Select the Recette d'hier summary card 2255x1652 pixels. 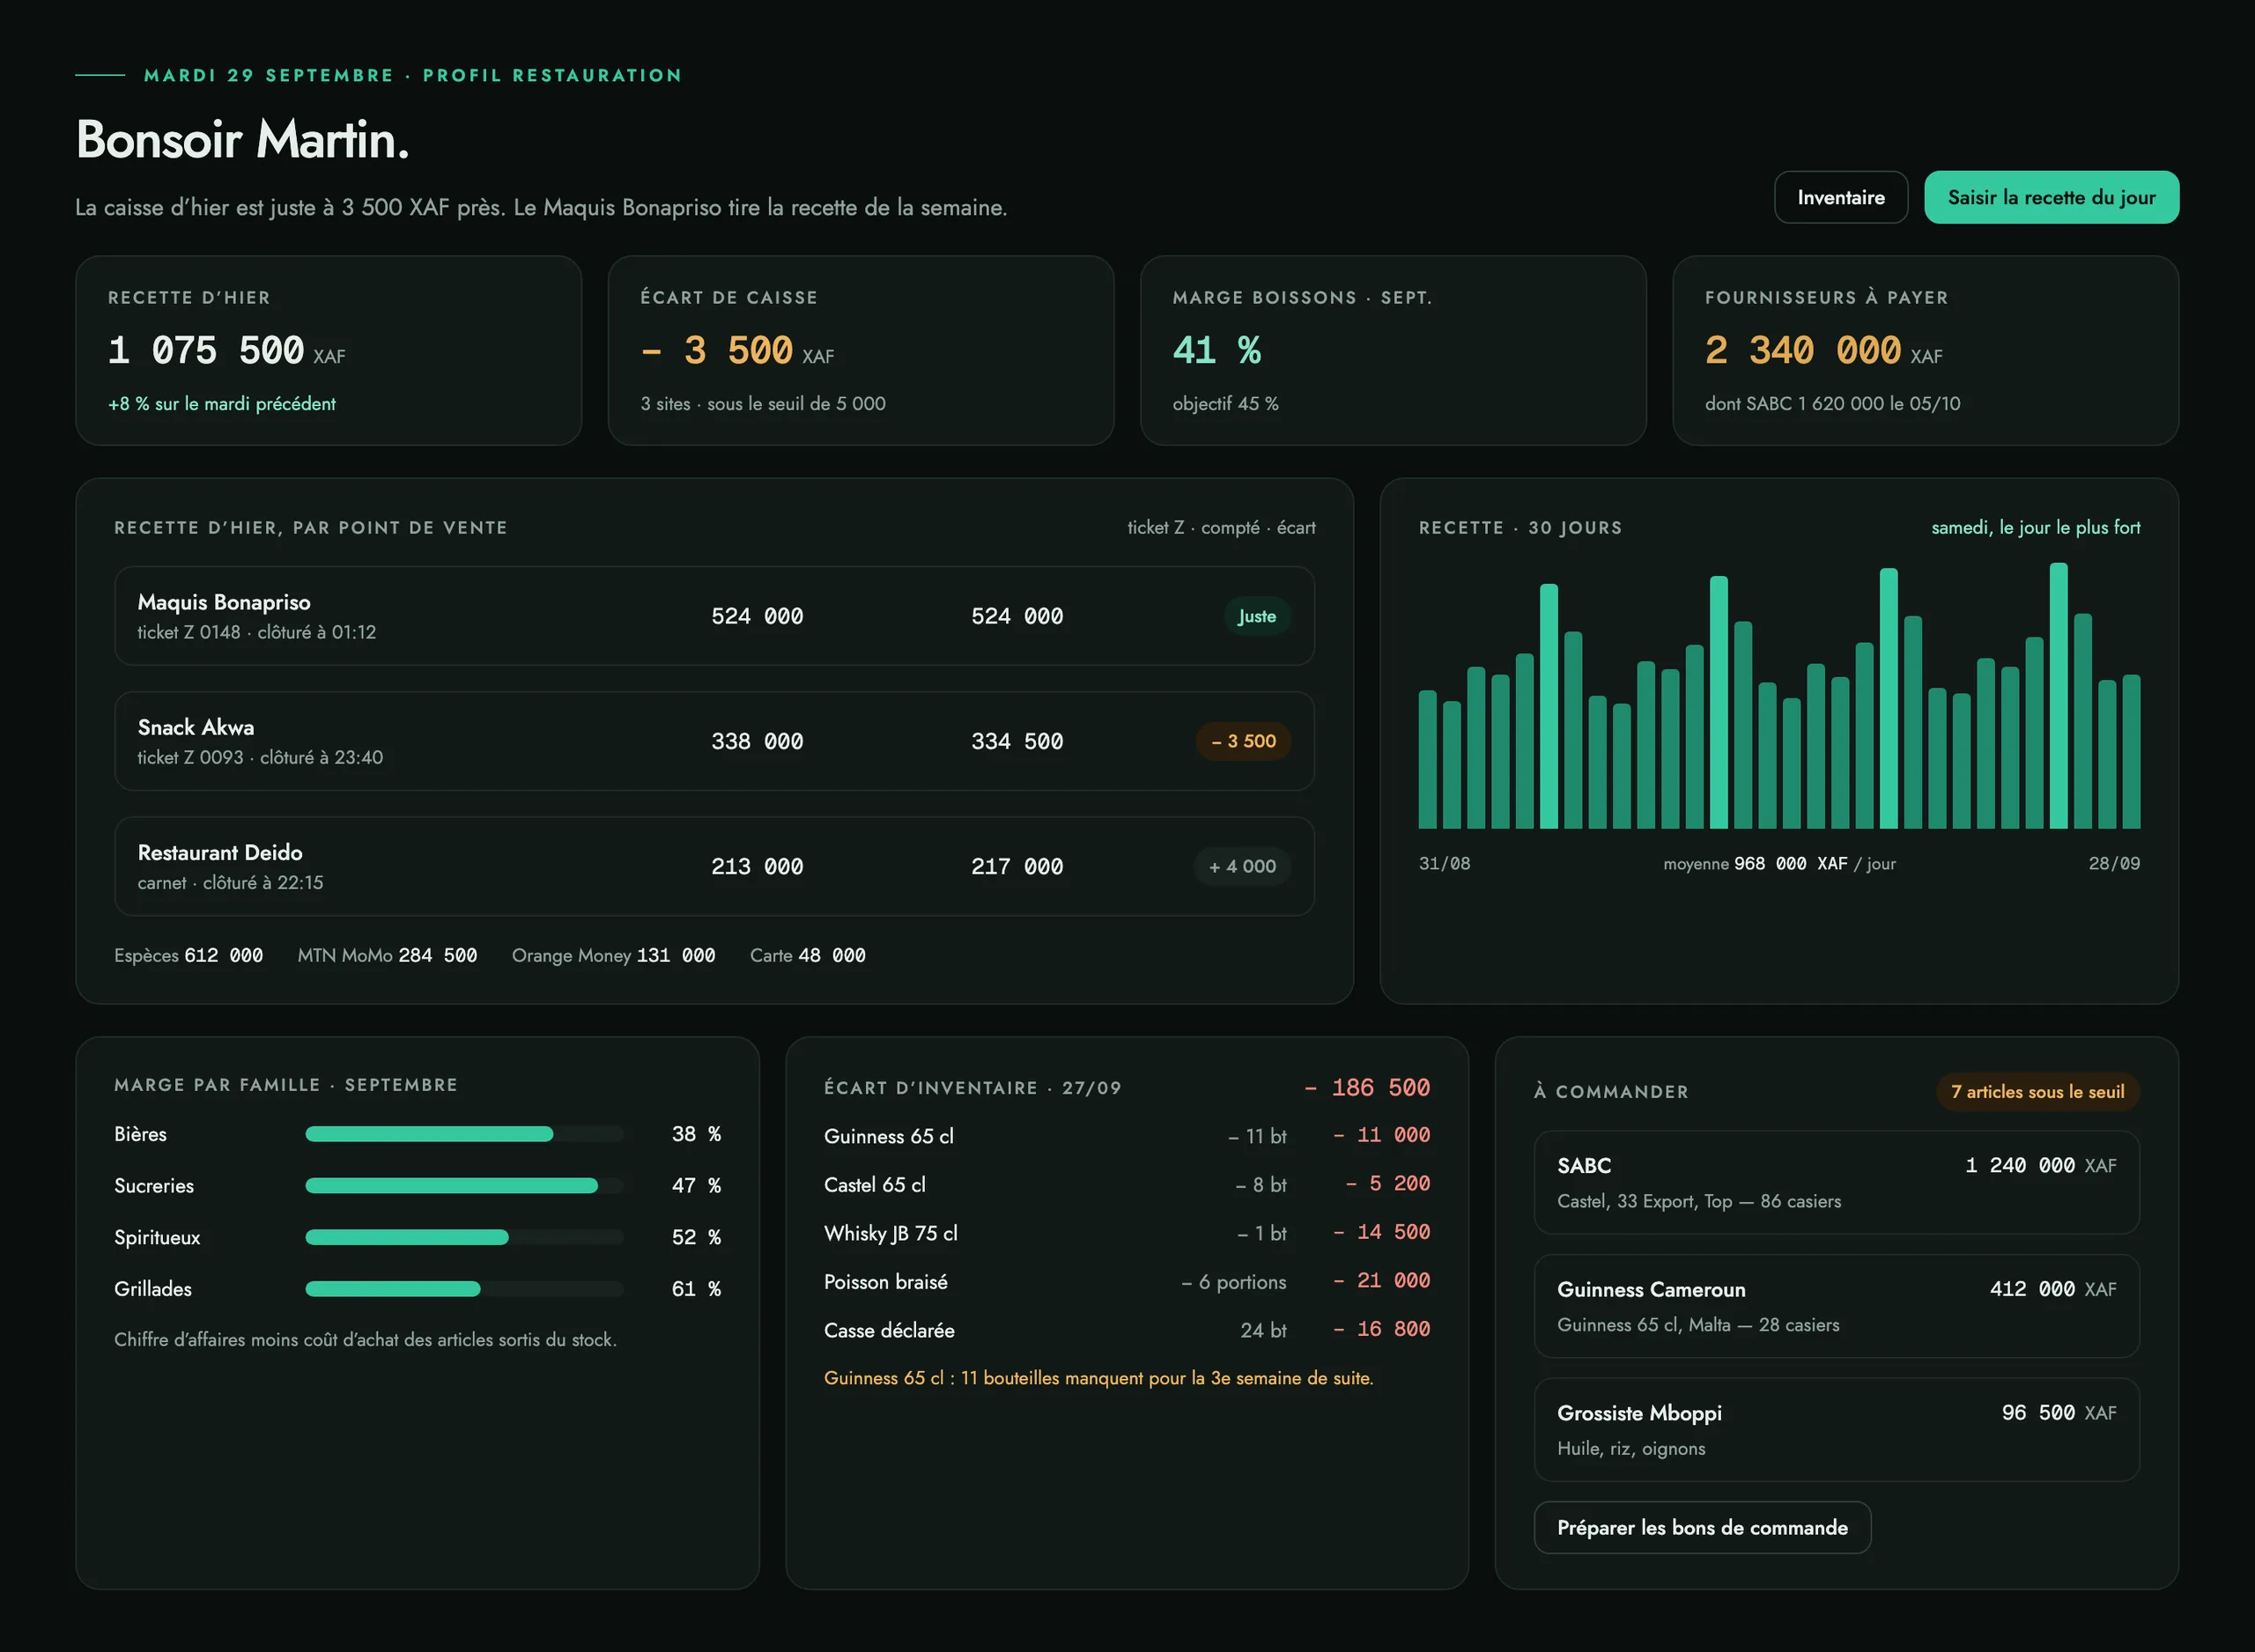pyautogui.click(x=329, y=351)
